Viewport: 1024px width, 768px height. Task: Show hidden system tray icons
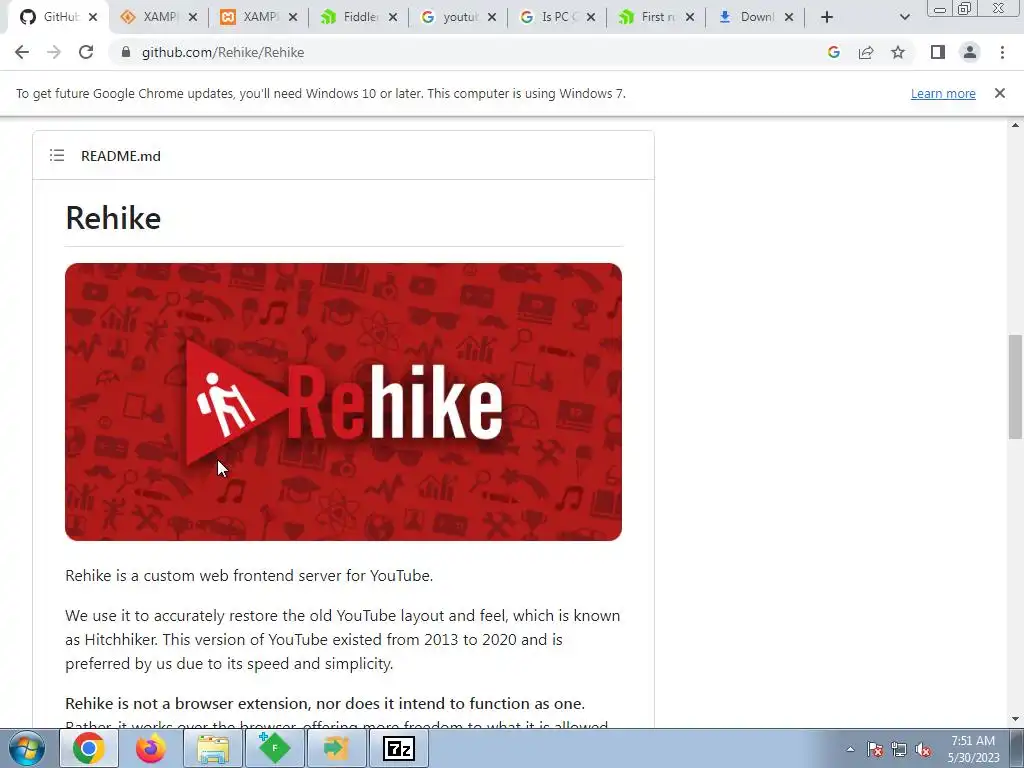850,749
